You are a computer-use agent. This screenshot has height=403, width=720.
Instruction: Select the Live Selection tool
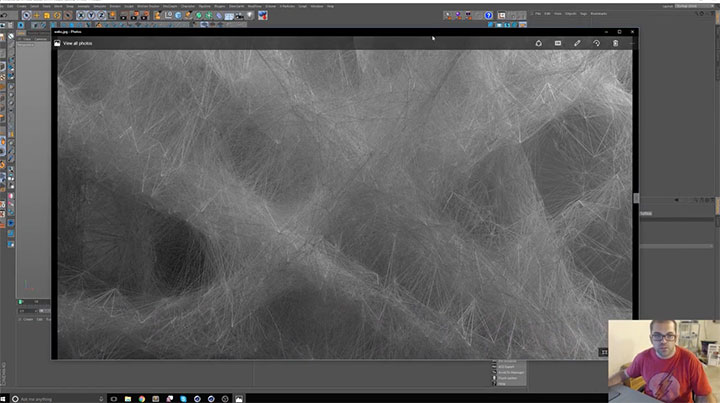(x=26, y=16)
